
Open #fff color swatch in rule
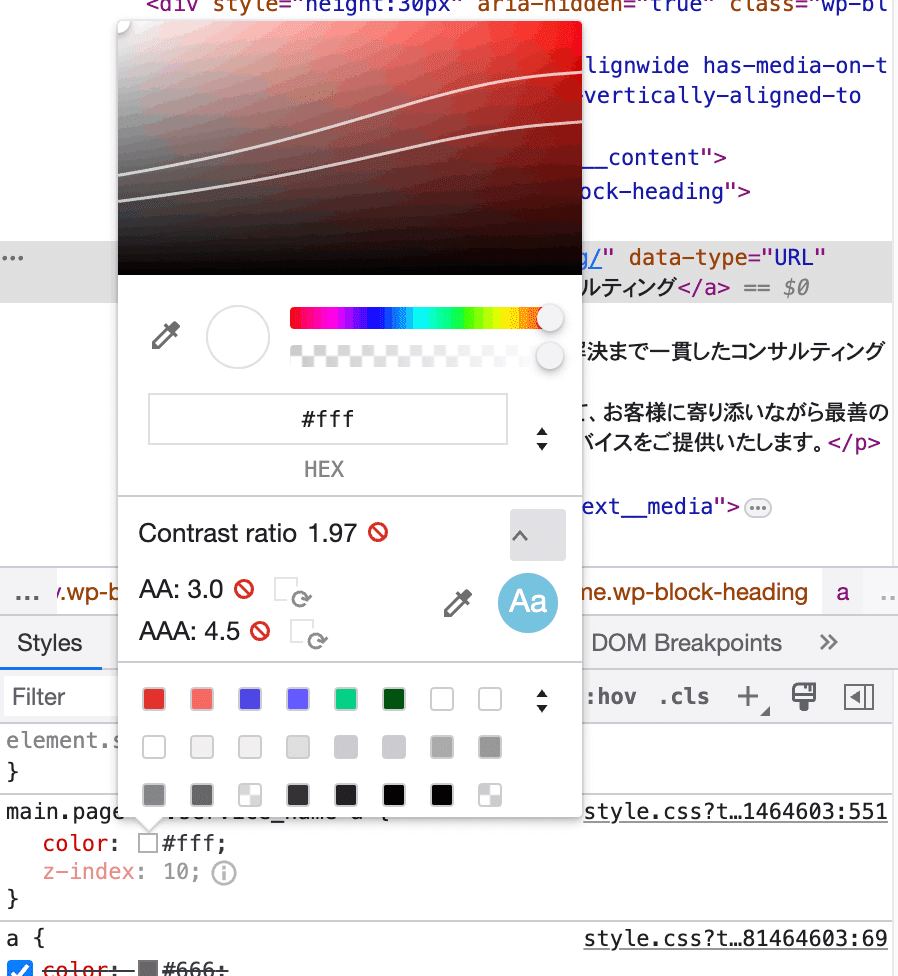[147, 843]
